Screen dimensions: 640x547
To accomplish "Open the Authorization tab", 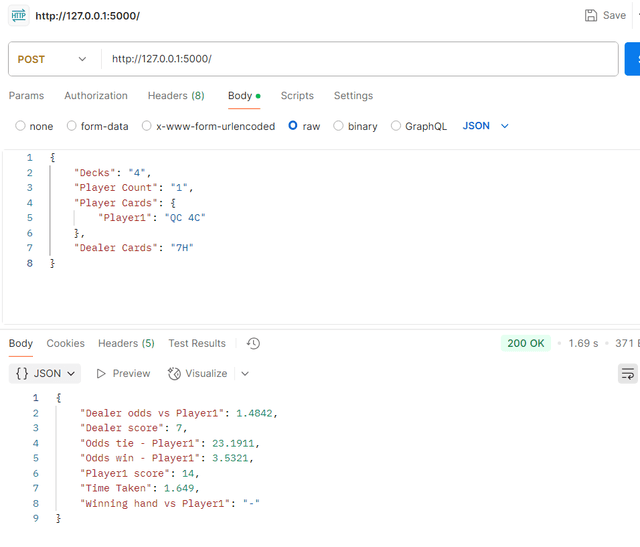I will (x=96, y=96).
